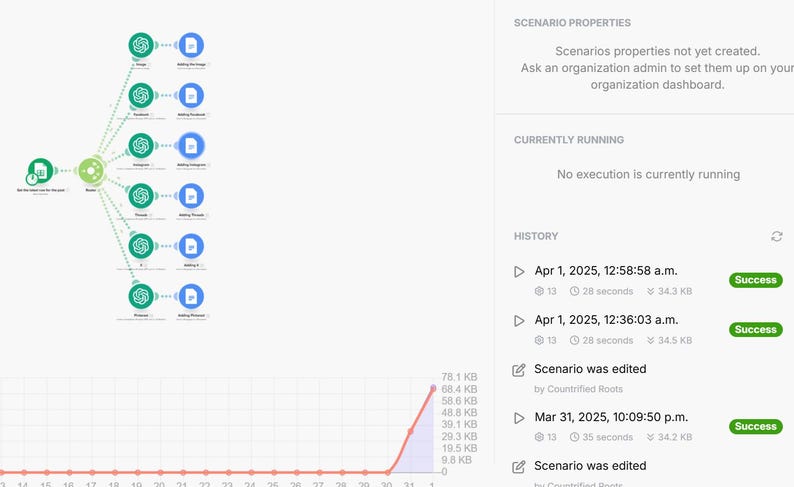Click Success badge for Apr 1 12:36:03 a.m.
The image size is (794, 487).
756,330
